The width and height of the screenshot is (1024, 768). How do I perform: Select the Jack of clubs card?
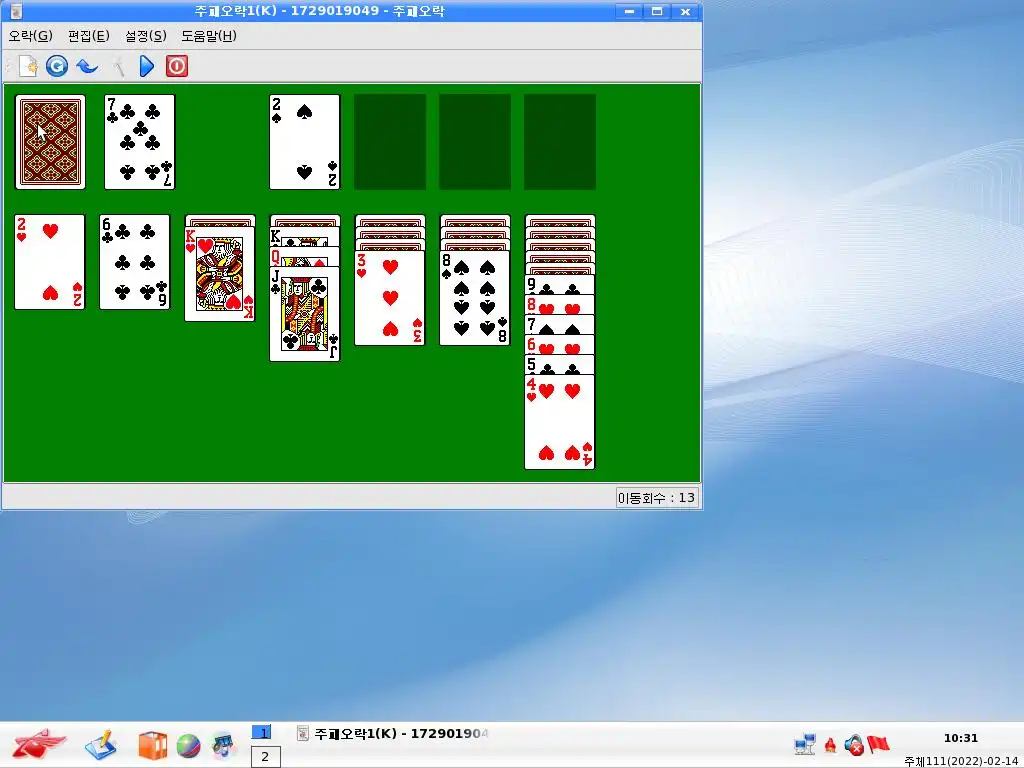pos(305,314)
